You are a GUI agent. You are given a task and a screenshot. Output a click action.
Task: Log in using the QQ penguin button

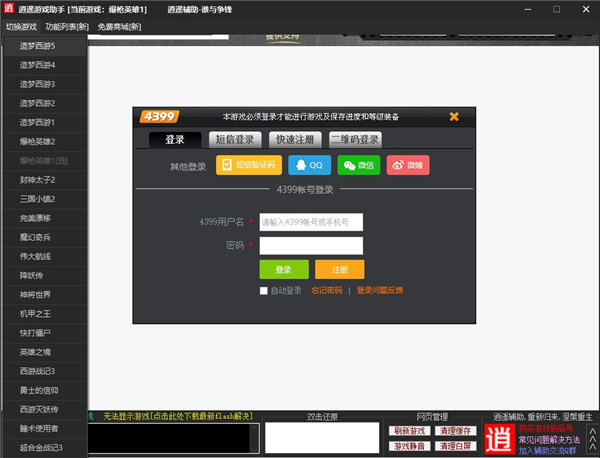tap(310, 165)
